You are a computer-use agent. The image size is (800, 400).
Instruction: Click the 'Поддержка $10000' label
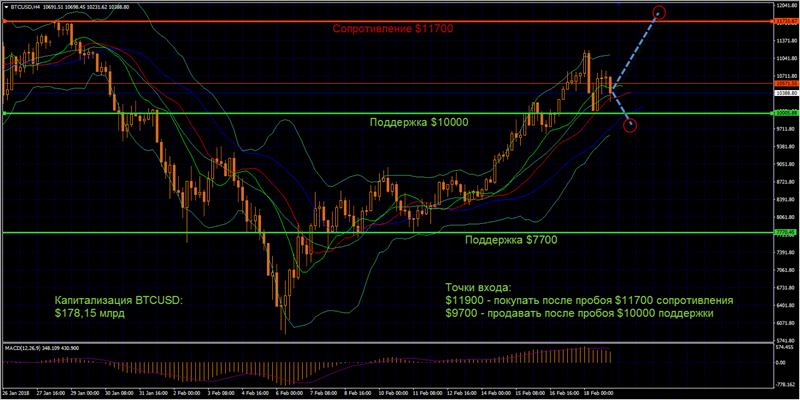coord(418,122)
